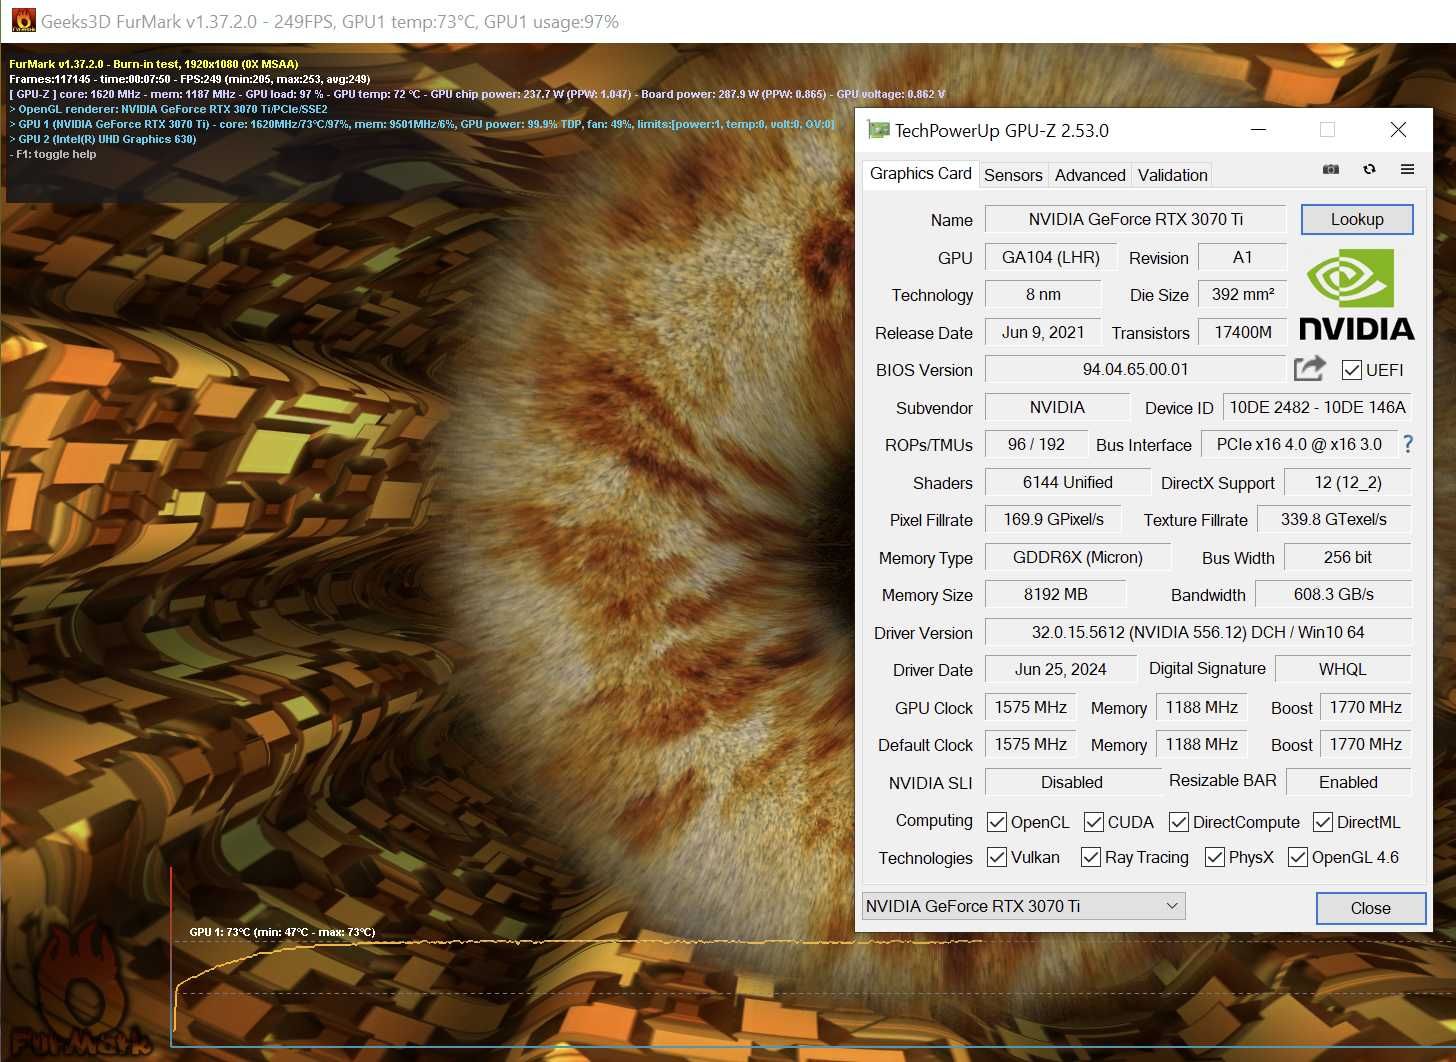Click the Digital Signature value WHQL
Screen dimensions: 1456x1062
[1342, 669]
